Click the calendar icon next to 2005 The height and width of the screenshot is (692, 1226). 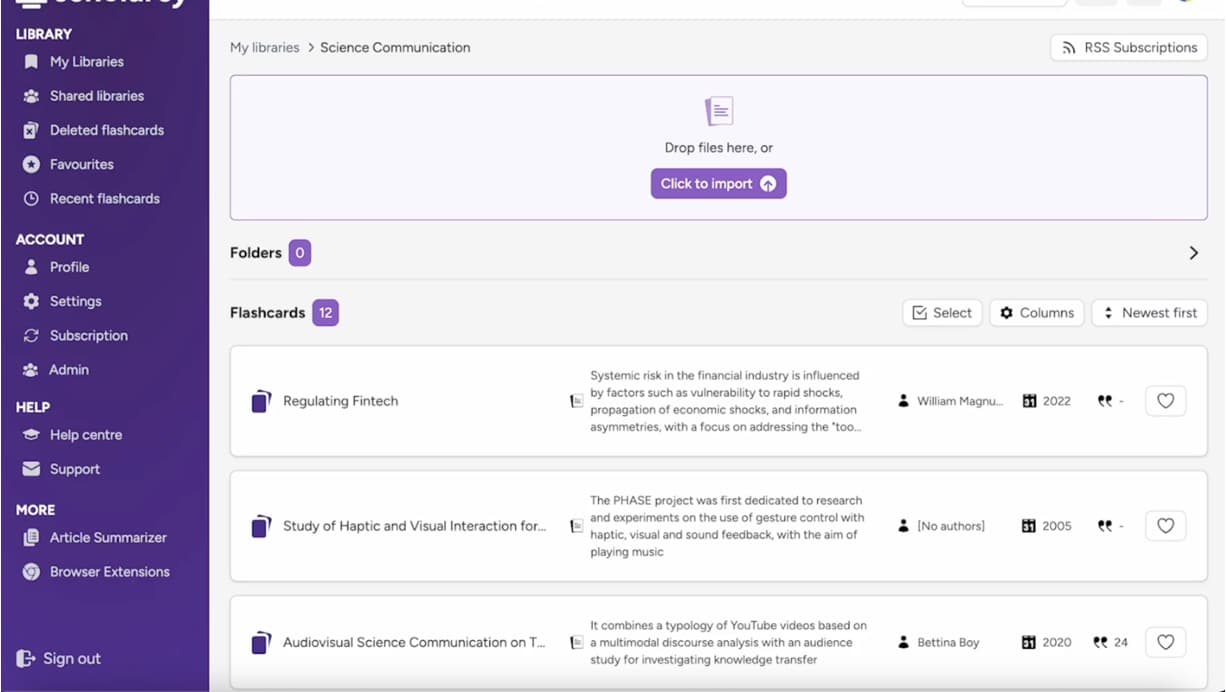pos(1029,526)
